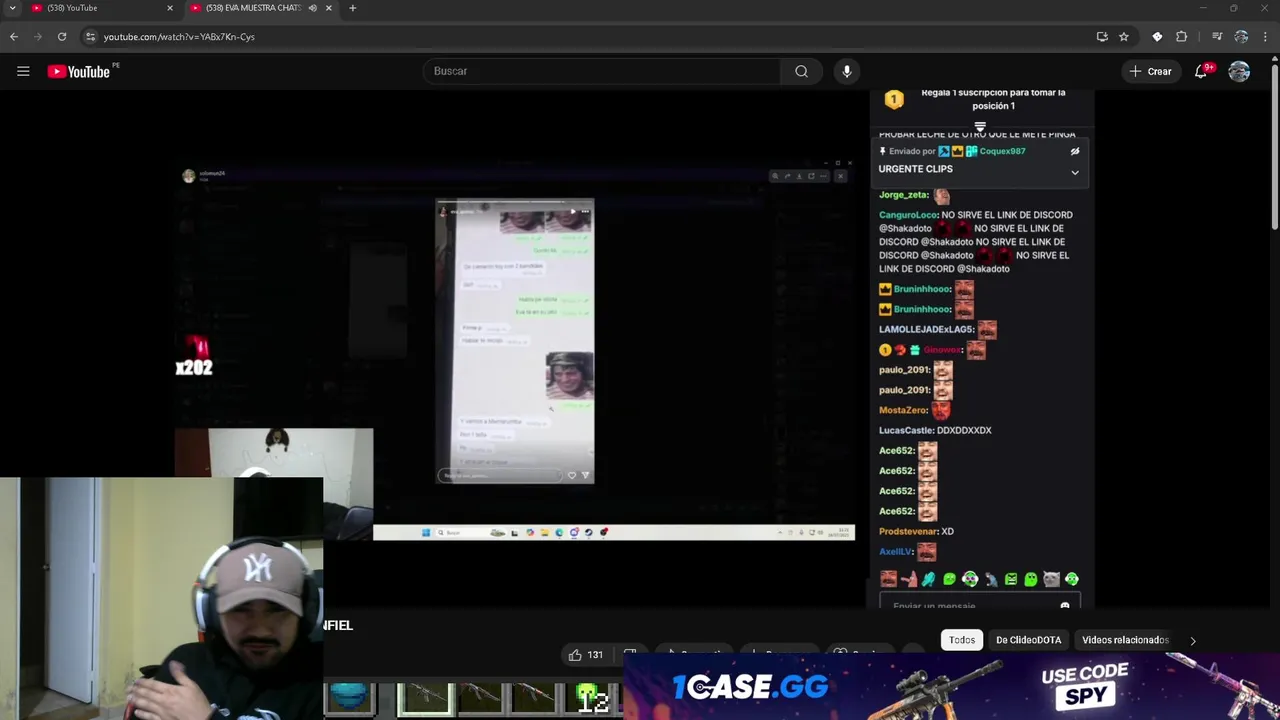Click the LAMOLLEJADExLAG5 chat line
This screenshot has width=1280, height=720.
point(937,329)
